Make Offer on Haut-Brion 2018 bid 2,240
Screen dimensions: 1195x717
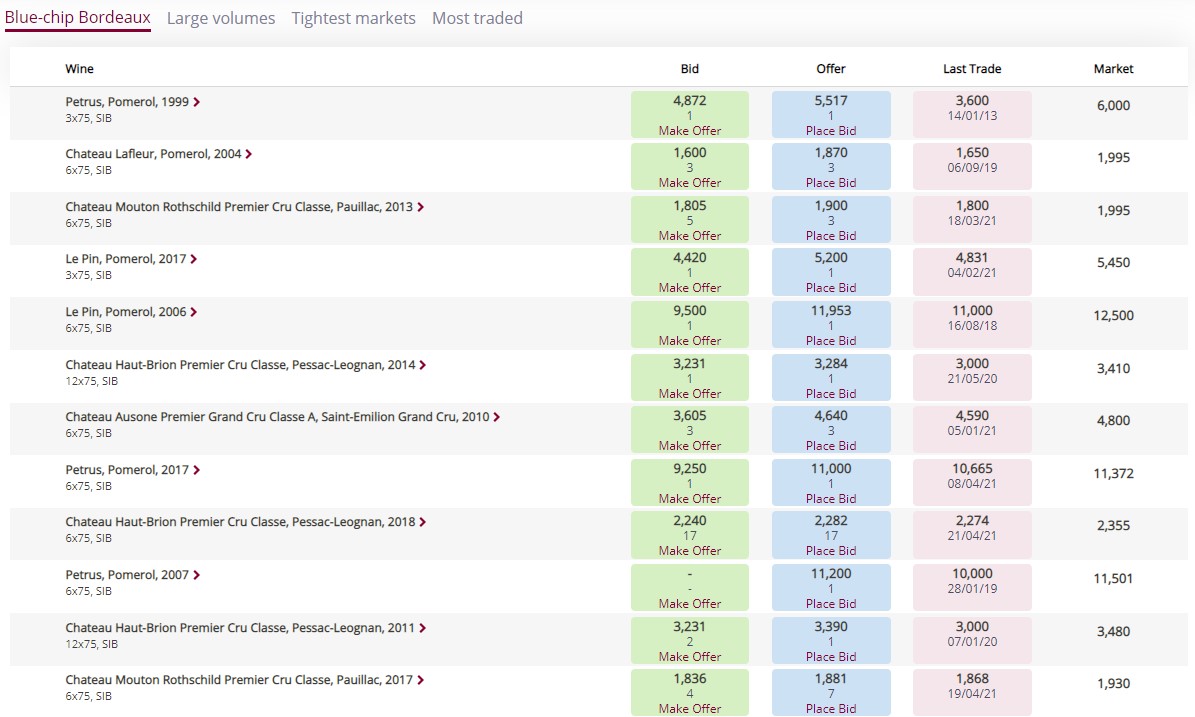tap(690, 551)
